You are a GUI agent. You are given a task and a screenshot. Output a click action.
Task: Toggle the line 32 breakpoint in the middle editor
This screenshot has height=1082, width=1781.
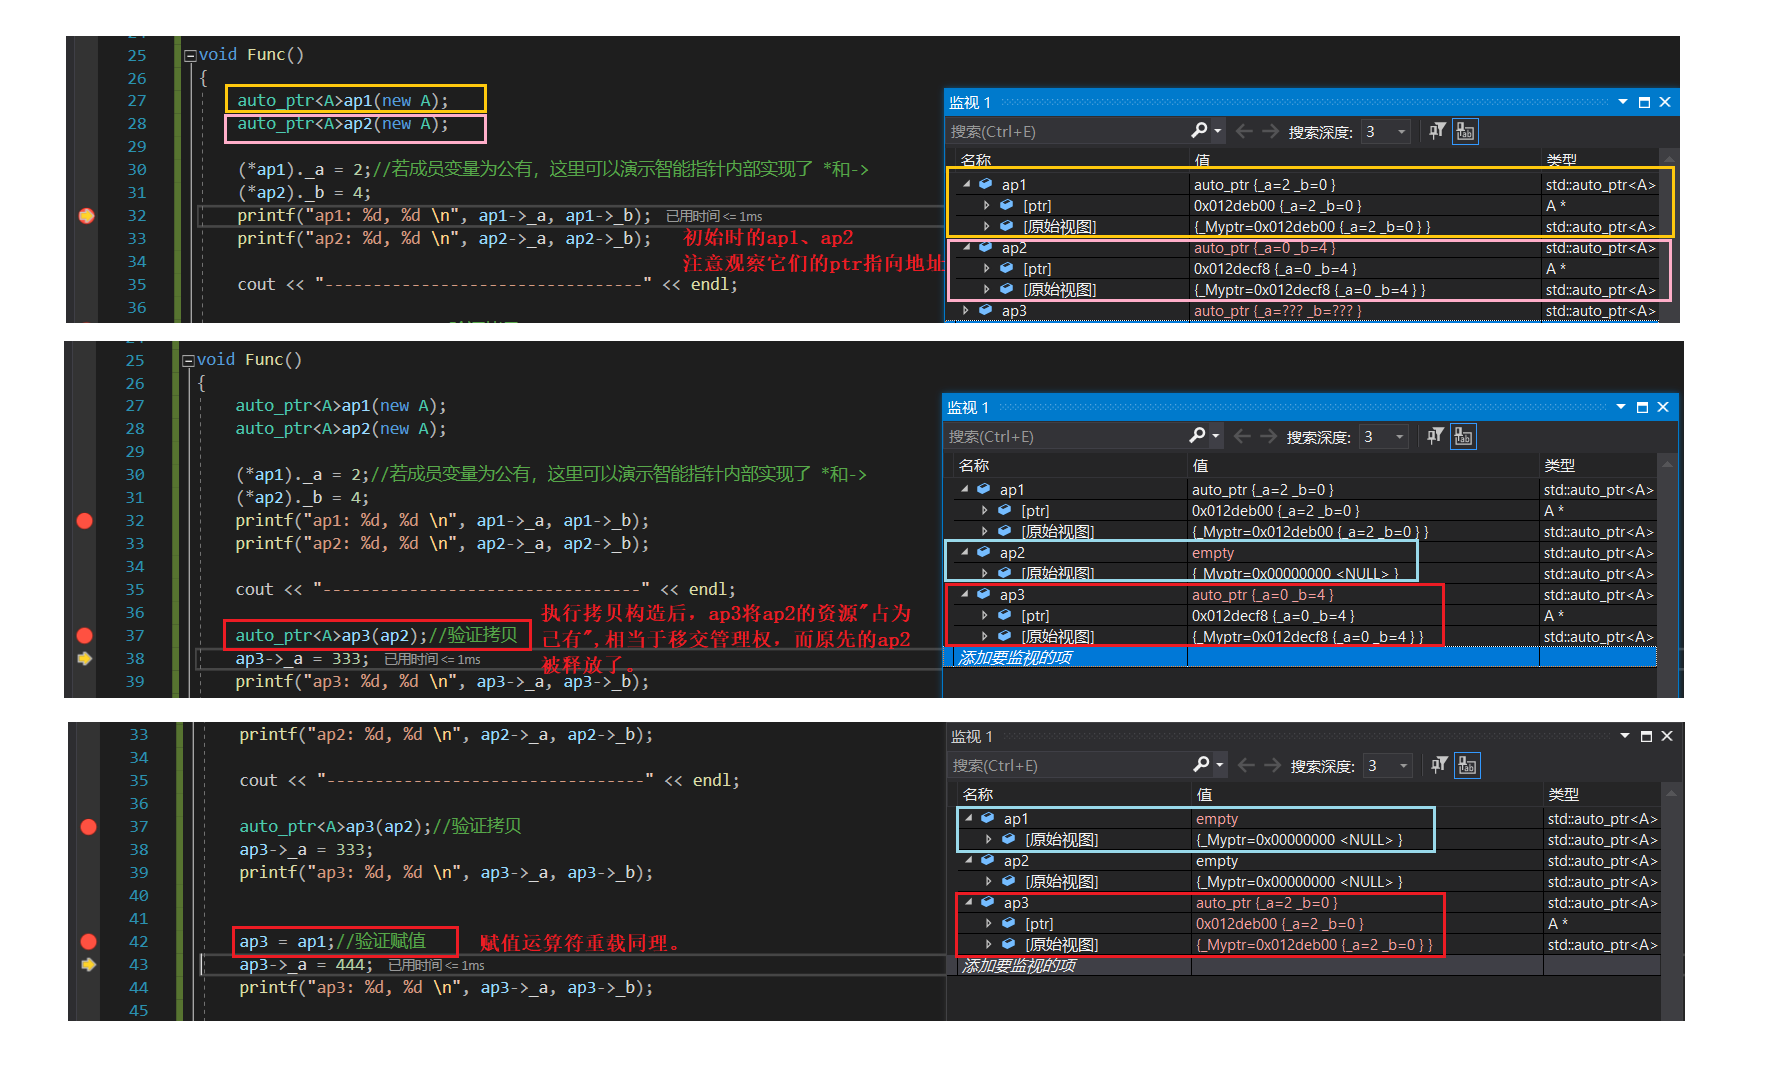(x=85, y=520)
